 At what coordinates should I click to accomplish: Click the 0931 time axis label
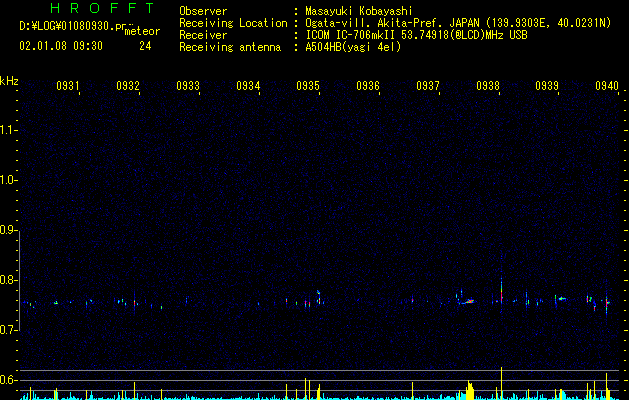67,85
